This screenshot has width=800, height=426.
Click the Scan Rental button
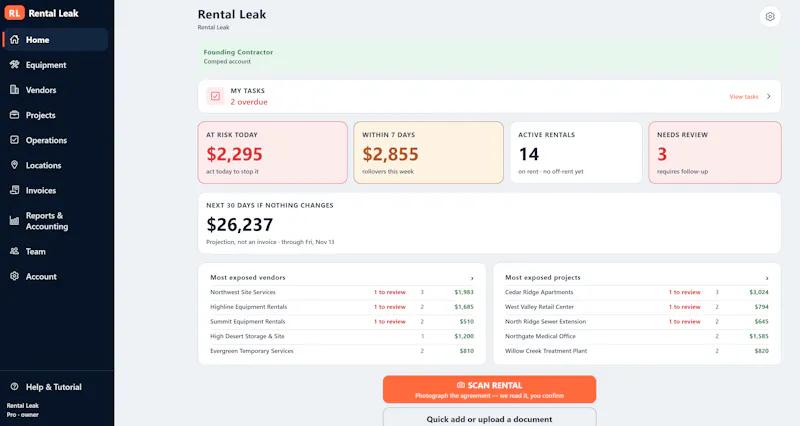pos(489,390)
